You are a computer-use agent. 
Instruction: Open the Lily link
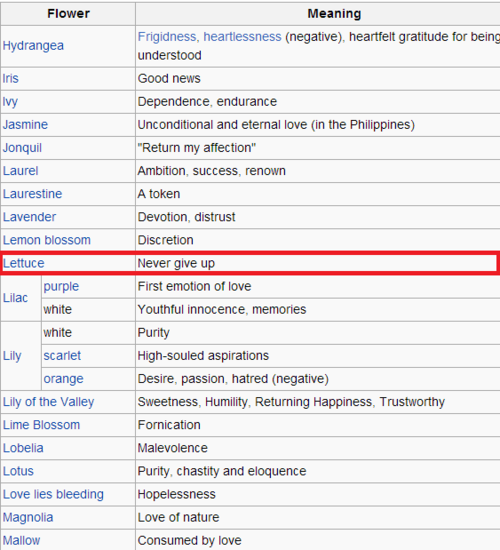(12, 356)
